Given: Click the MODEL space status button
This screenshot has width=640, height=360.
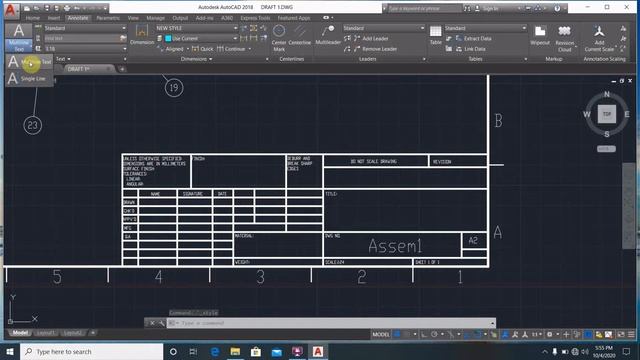Looking at the screenshot, I should click(x=380, y=334).
